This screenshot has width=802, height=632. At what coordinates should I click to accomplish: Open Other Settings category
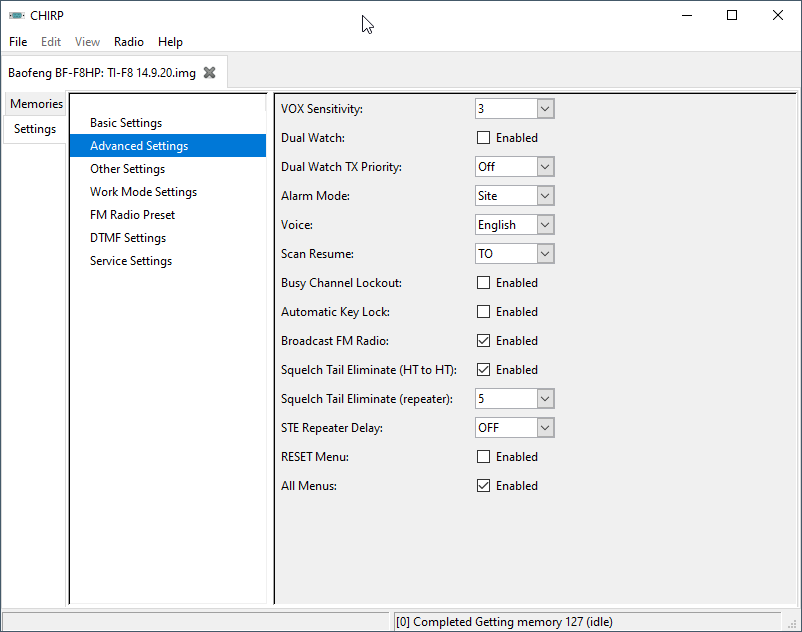click(x=168, y=169)
